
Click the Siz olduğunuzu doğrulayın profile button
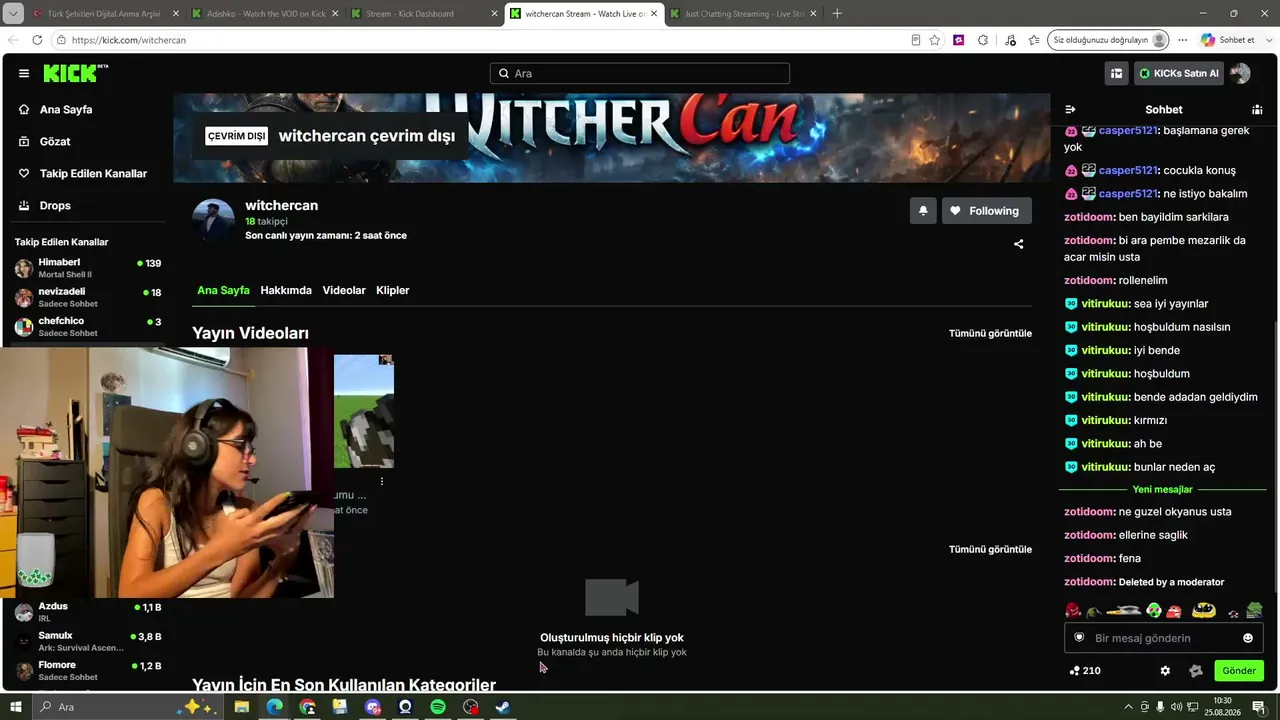pos(1109,40)
